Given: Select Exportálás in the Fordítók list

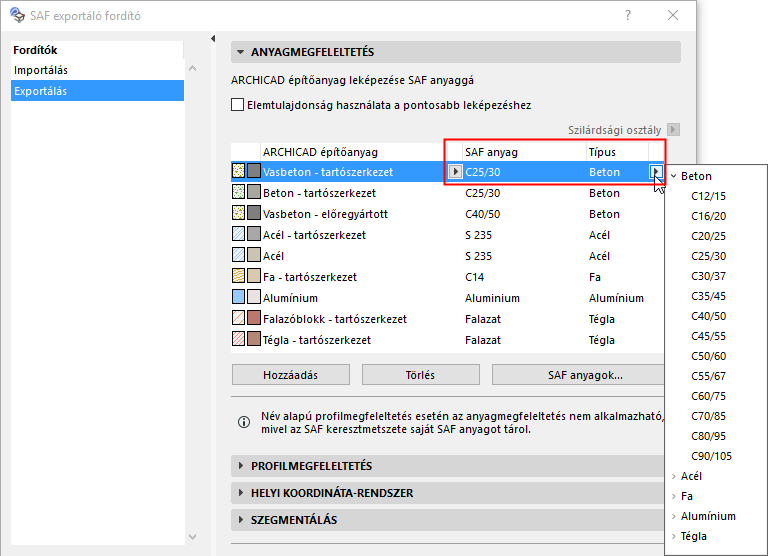Looking at the screenshot, I should pyautogui.click(x=97, y=91).
